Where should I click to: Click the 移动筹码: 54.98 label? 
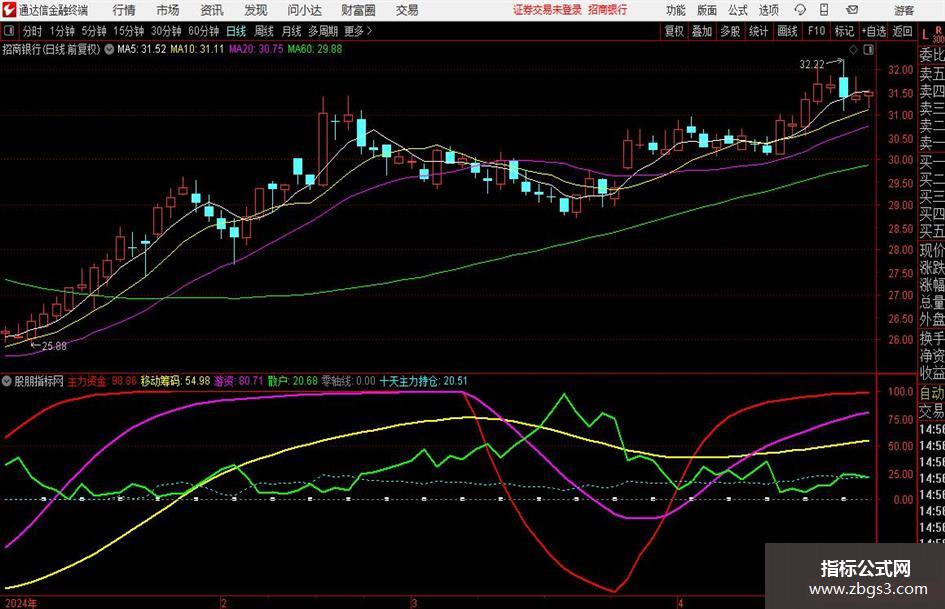coord(175,381)
